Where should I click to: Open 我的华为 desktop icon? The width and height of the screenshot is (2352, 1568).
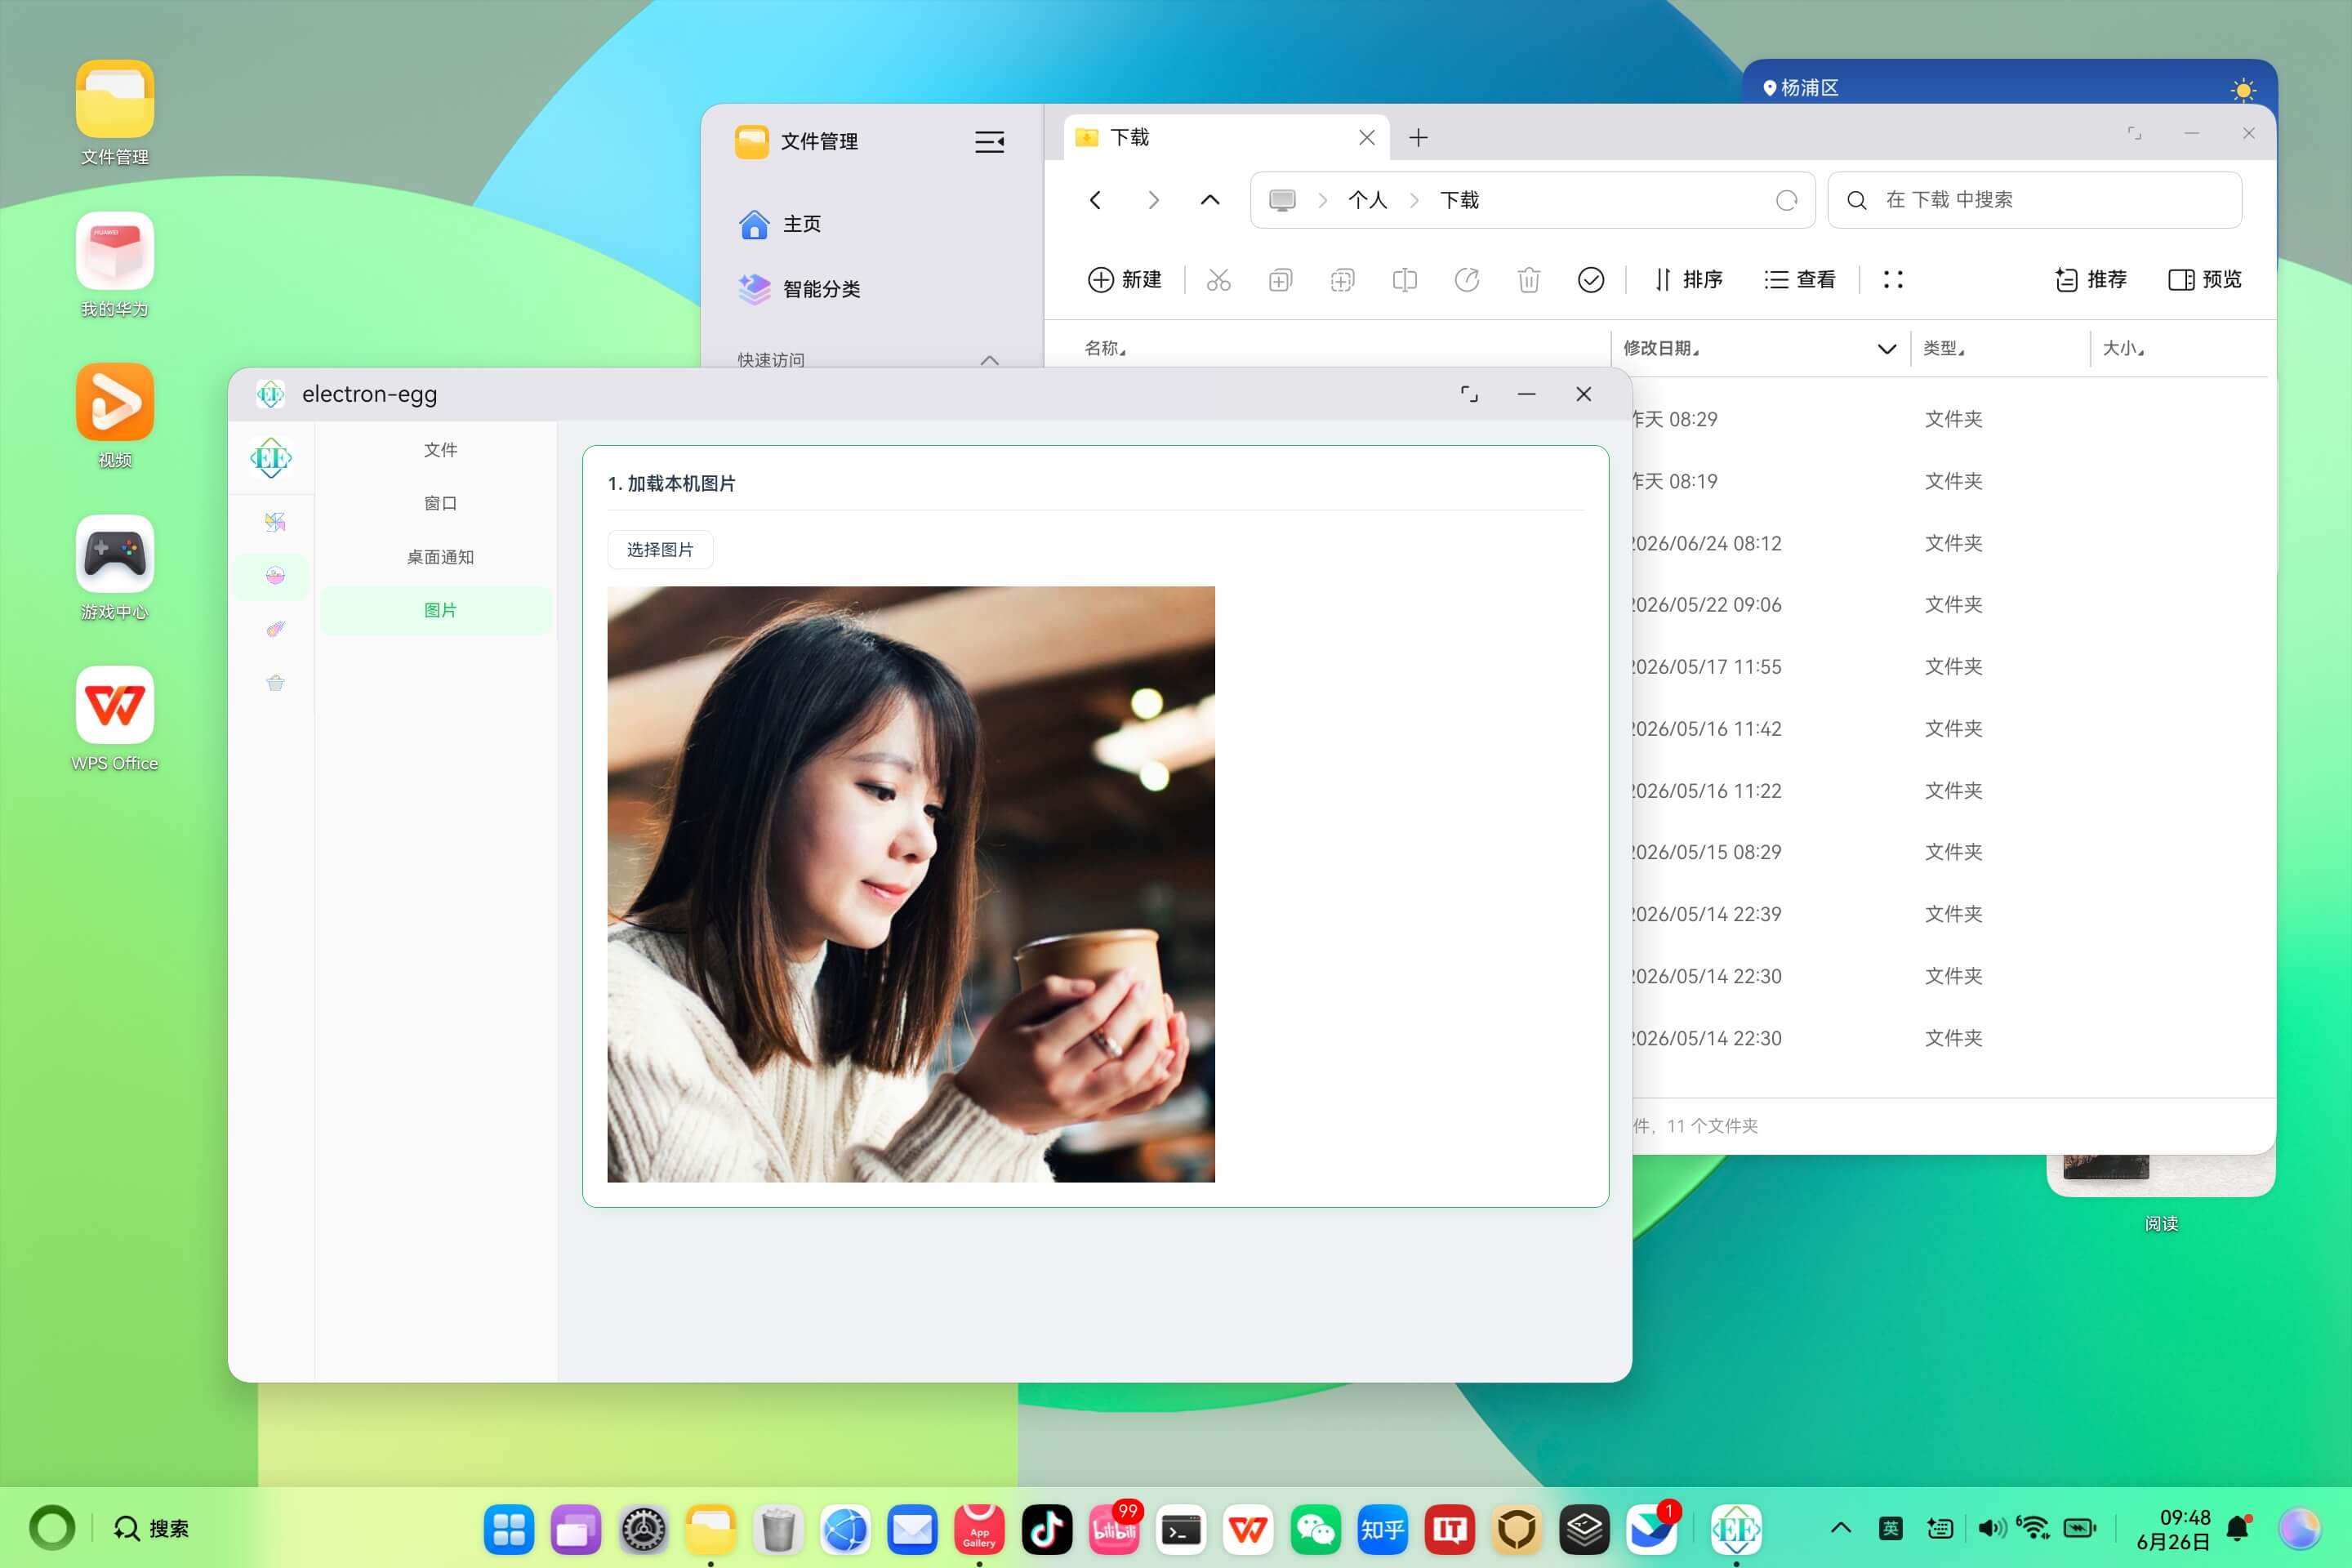114,265
